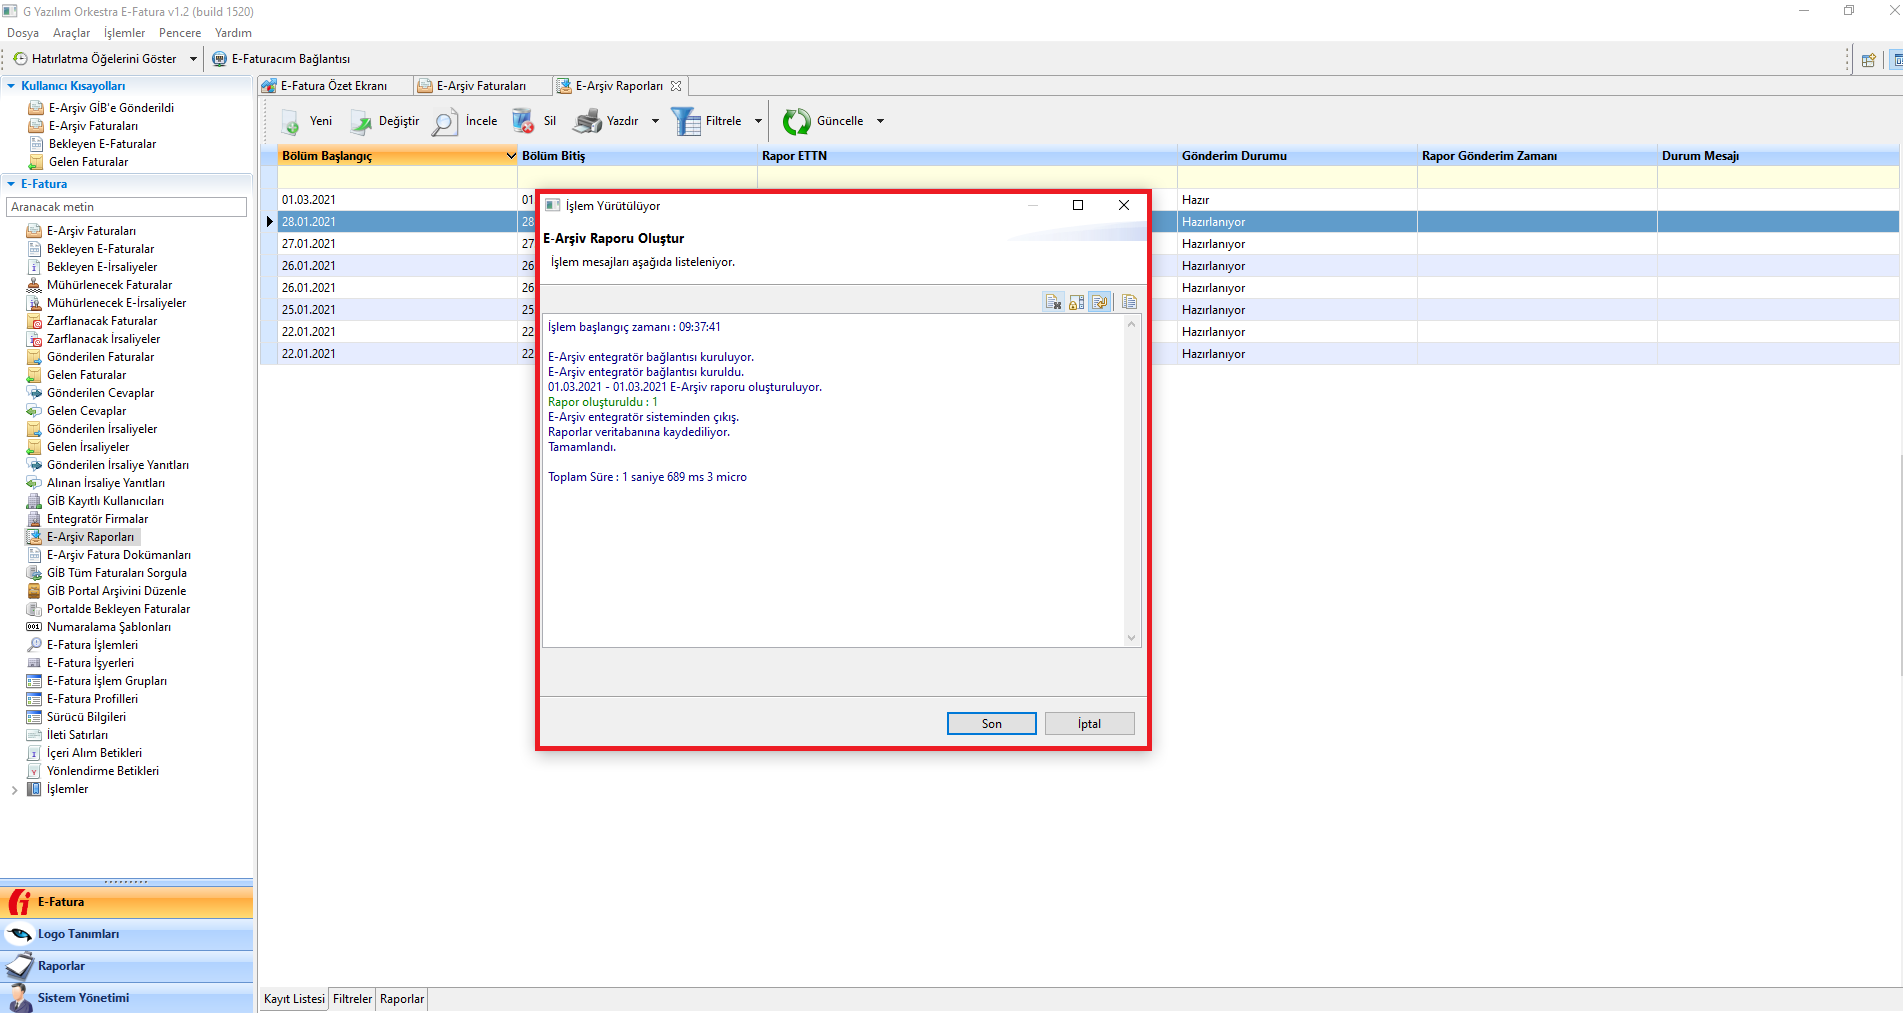Click the Sil trash icon
This screenshot has height=1013, width=1903.
(523, 122)
